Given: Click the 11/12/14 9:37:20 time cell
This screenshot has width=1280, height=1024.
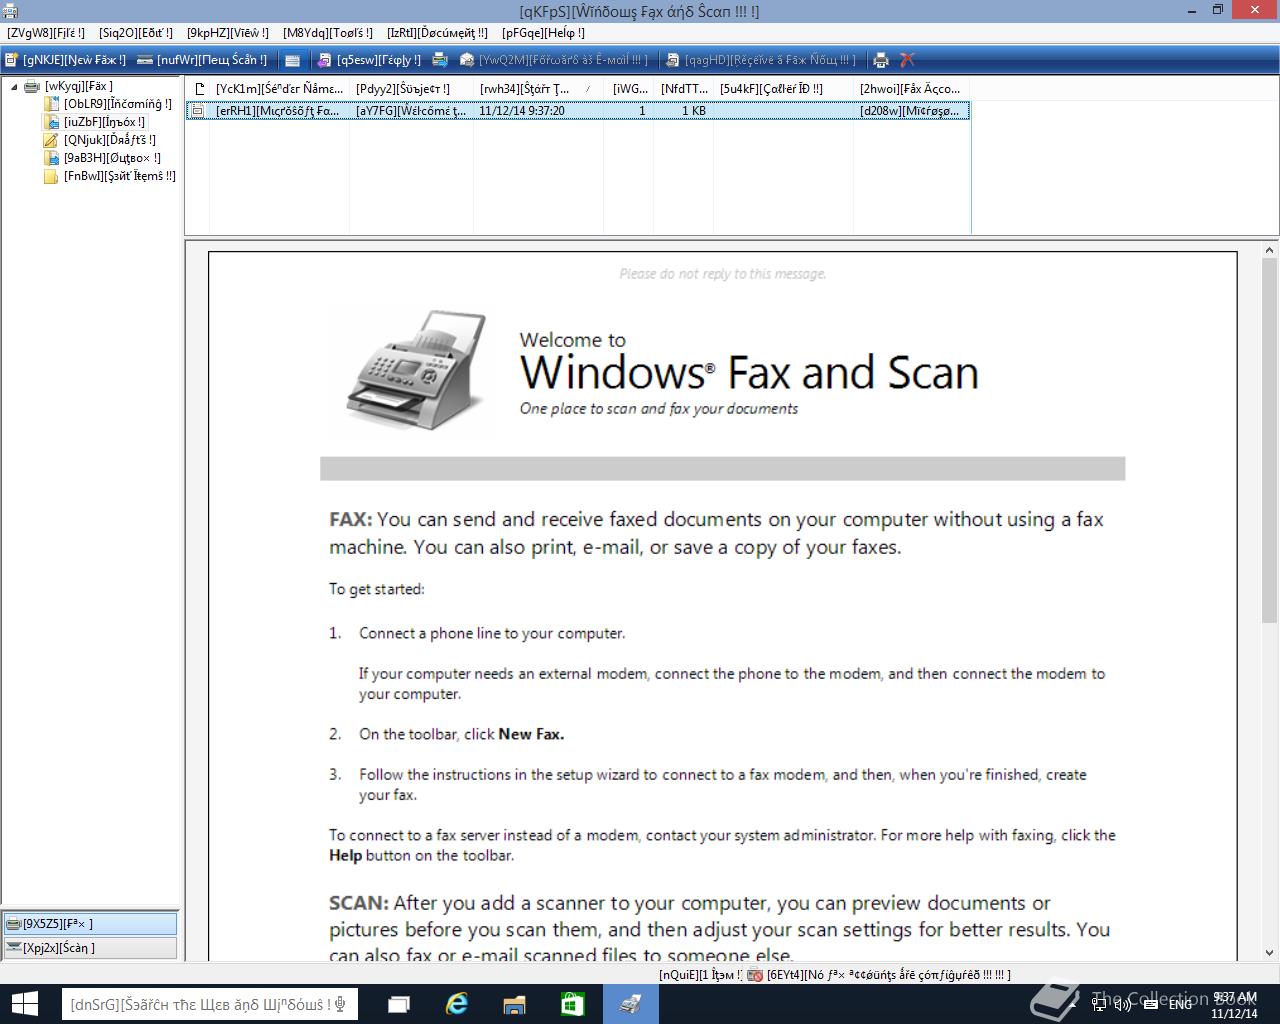Looking at the screenshot, I should tap(522, 111).
